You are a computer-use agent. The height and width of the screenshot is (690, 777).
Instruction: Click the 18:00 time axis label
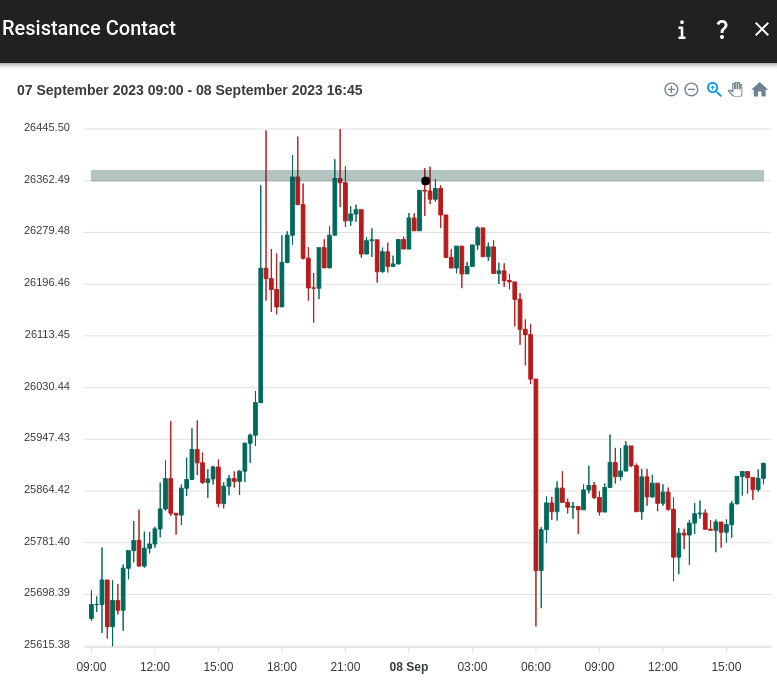tap(282, 667)
